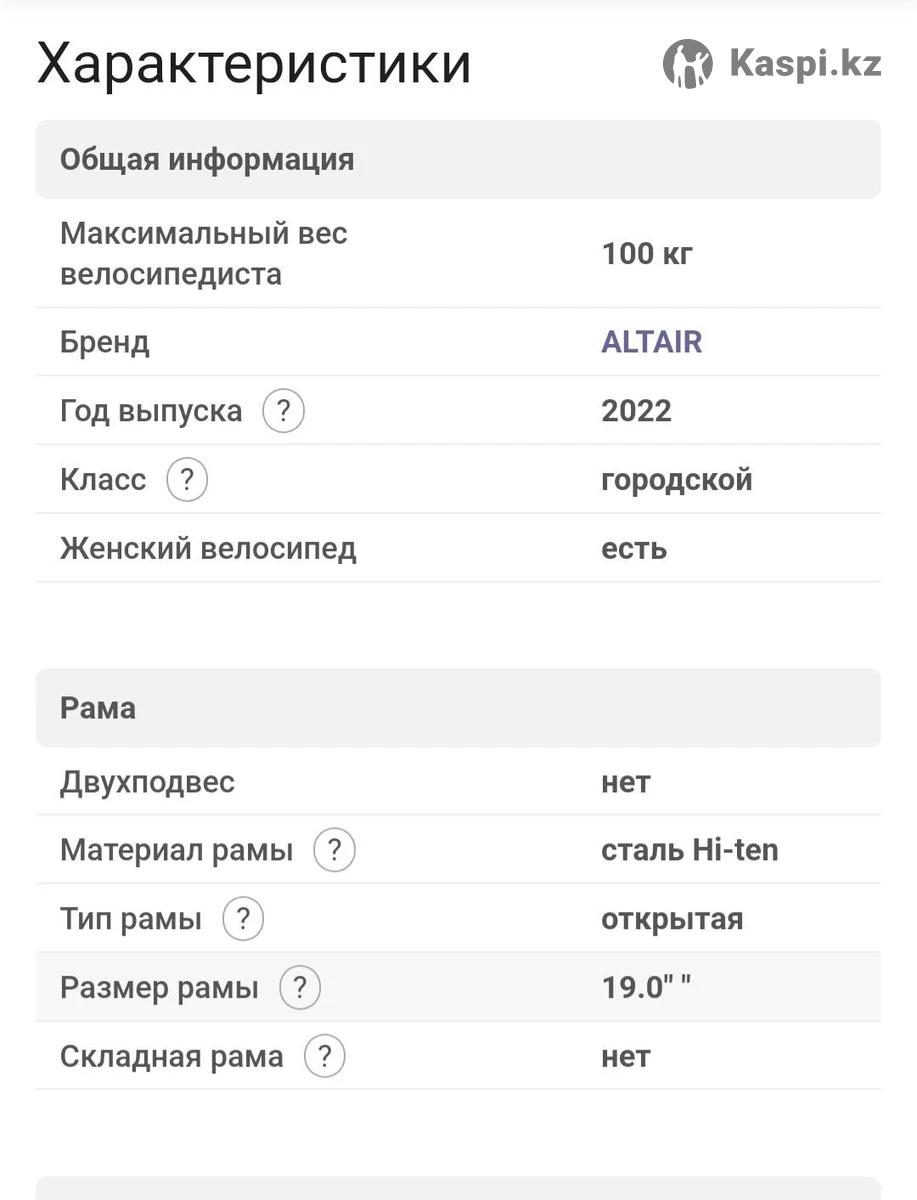917x1200 pixels.
Task: Select the Общая информация section header
Action: pos(458,160)
